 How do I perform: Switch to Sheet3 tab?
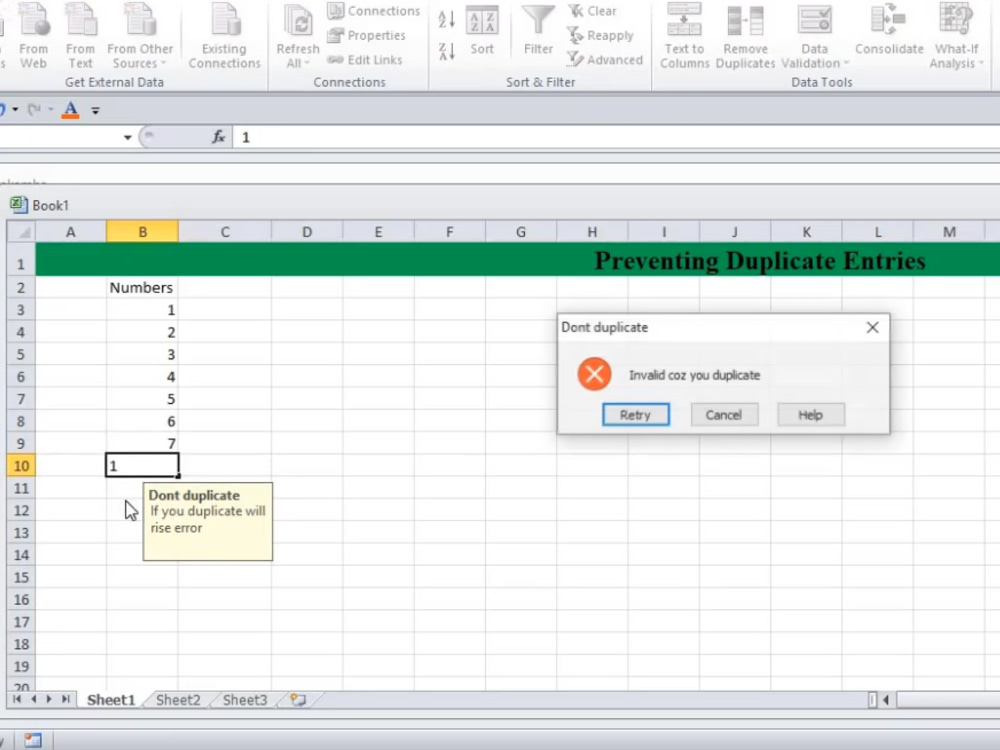[x=245, y=700]
